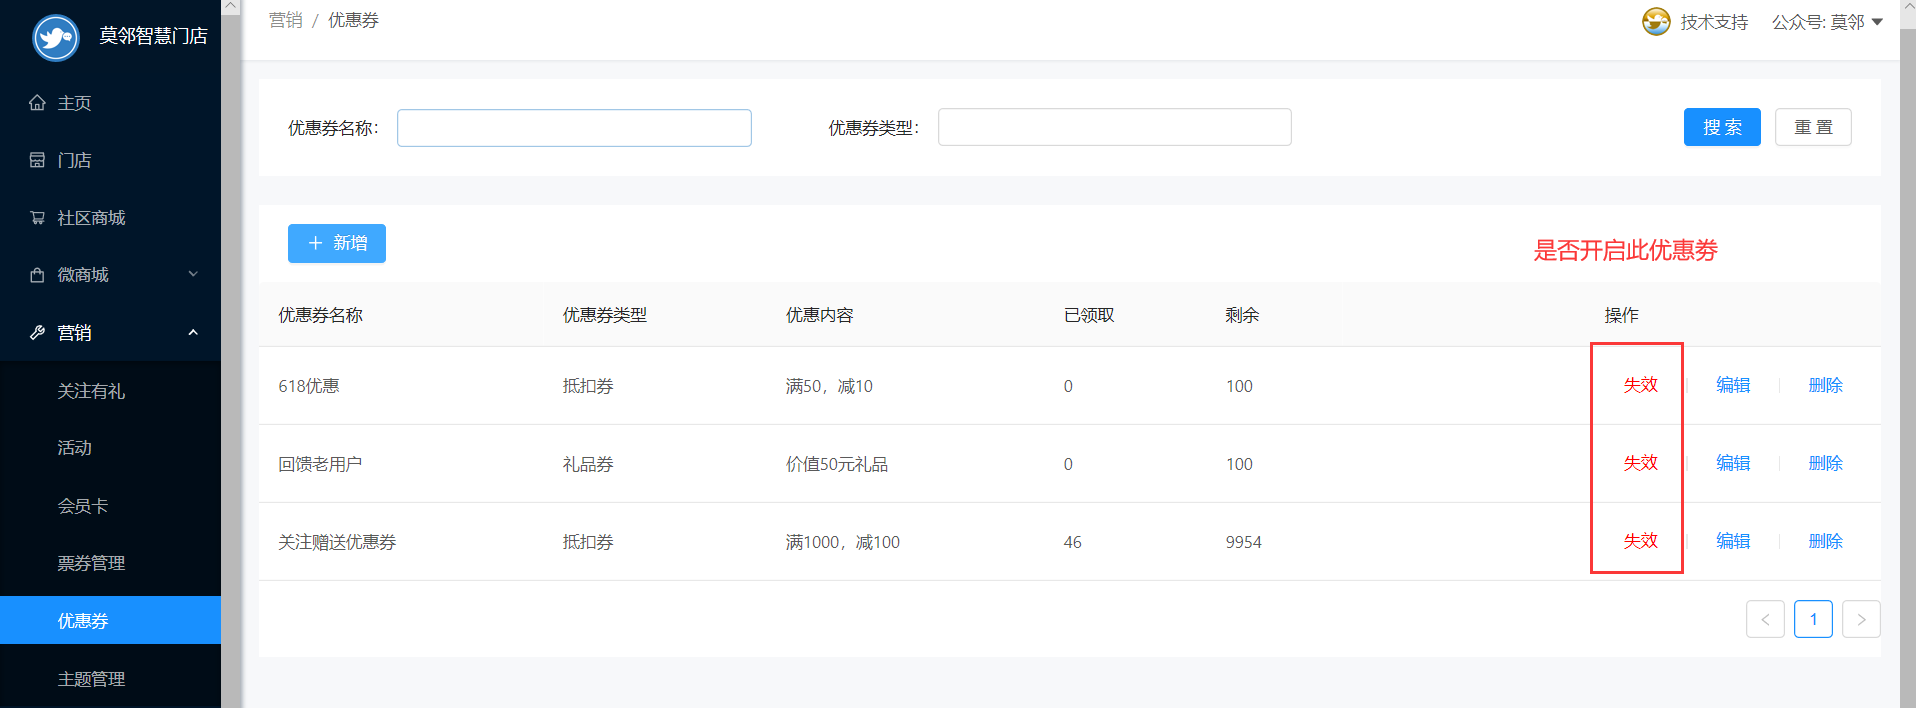Image resolution: width=1916 pixels, height=708 pixels.
Task: Click the 操作 column header
Action: click(1621, 315)
